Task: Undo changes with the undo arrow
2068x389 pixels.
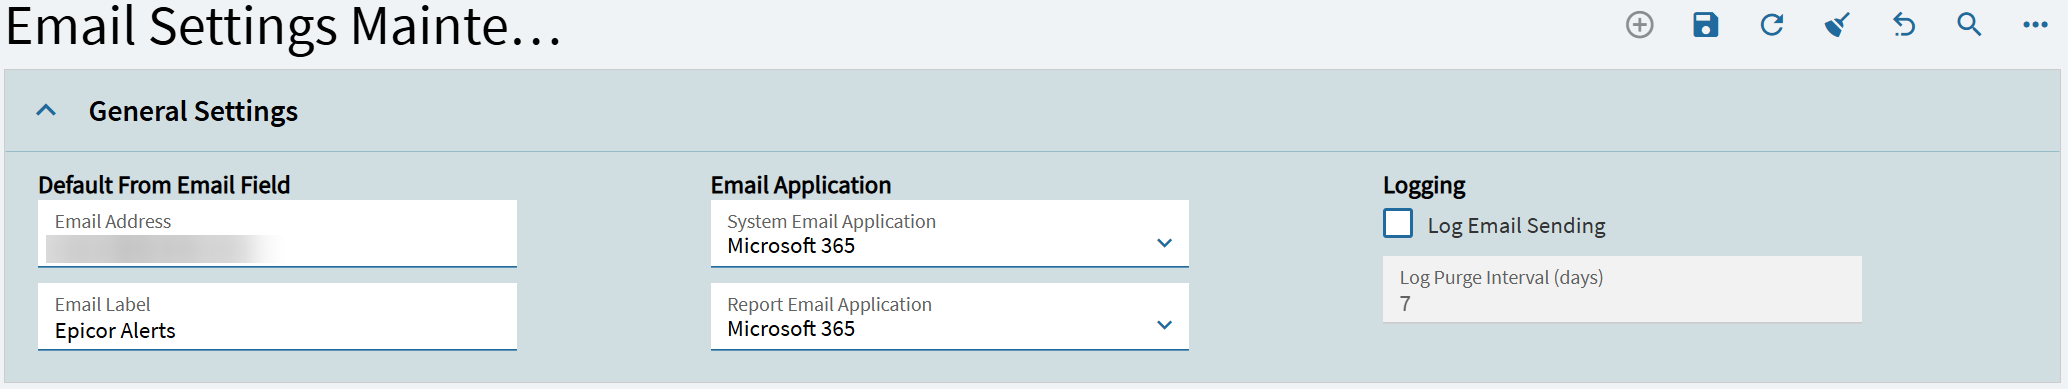Action: 1904,25
